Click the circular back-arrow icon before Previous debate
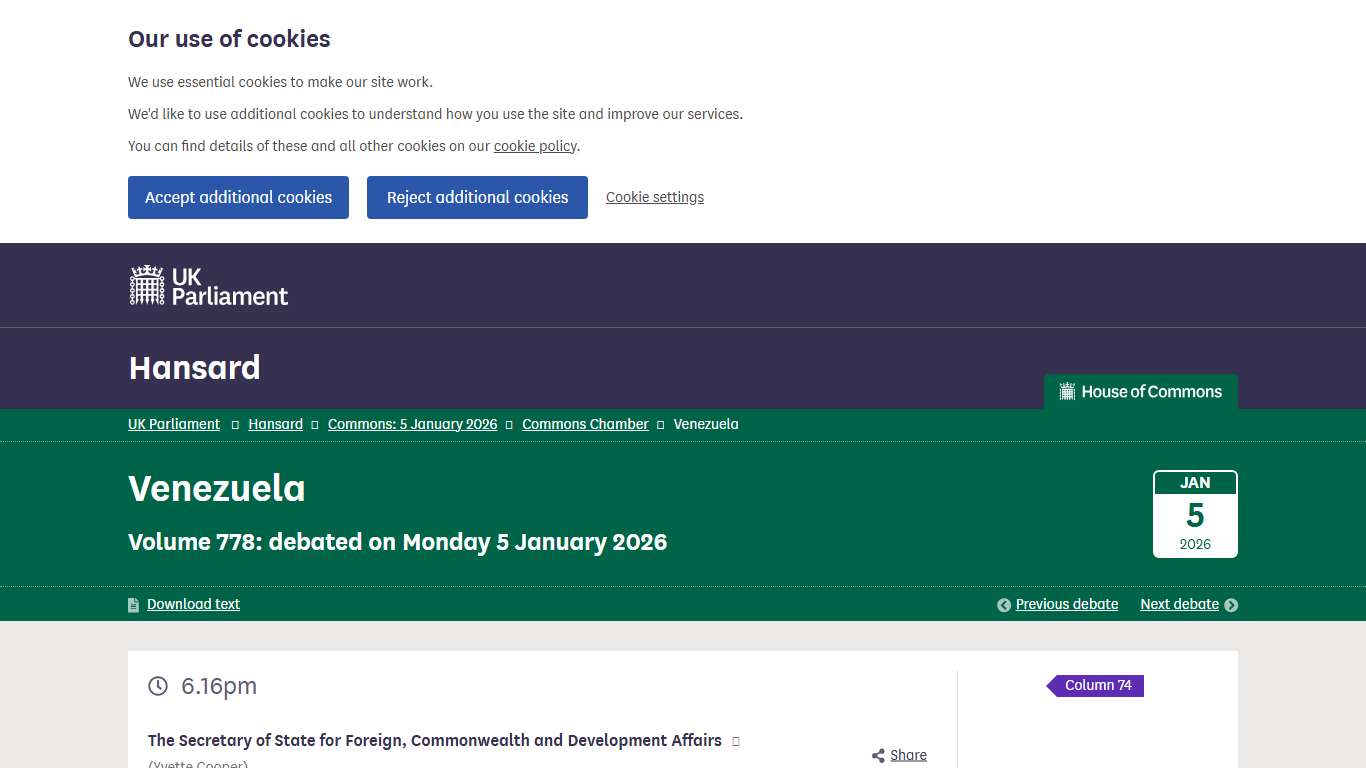1366x768 pixels. [1003, 605]
